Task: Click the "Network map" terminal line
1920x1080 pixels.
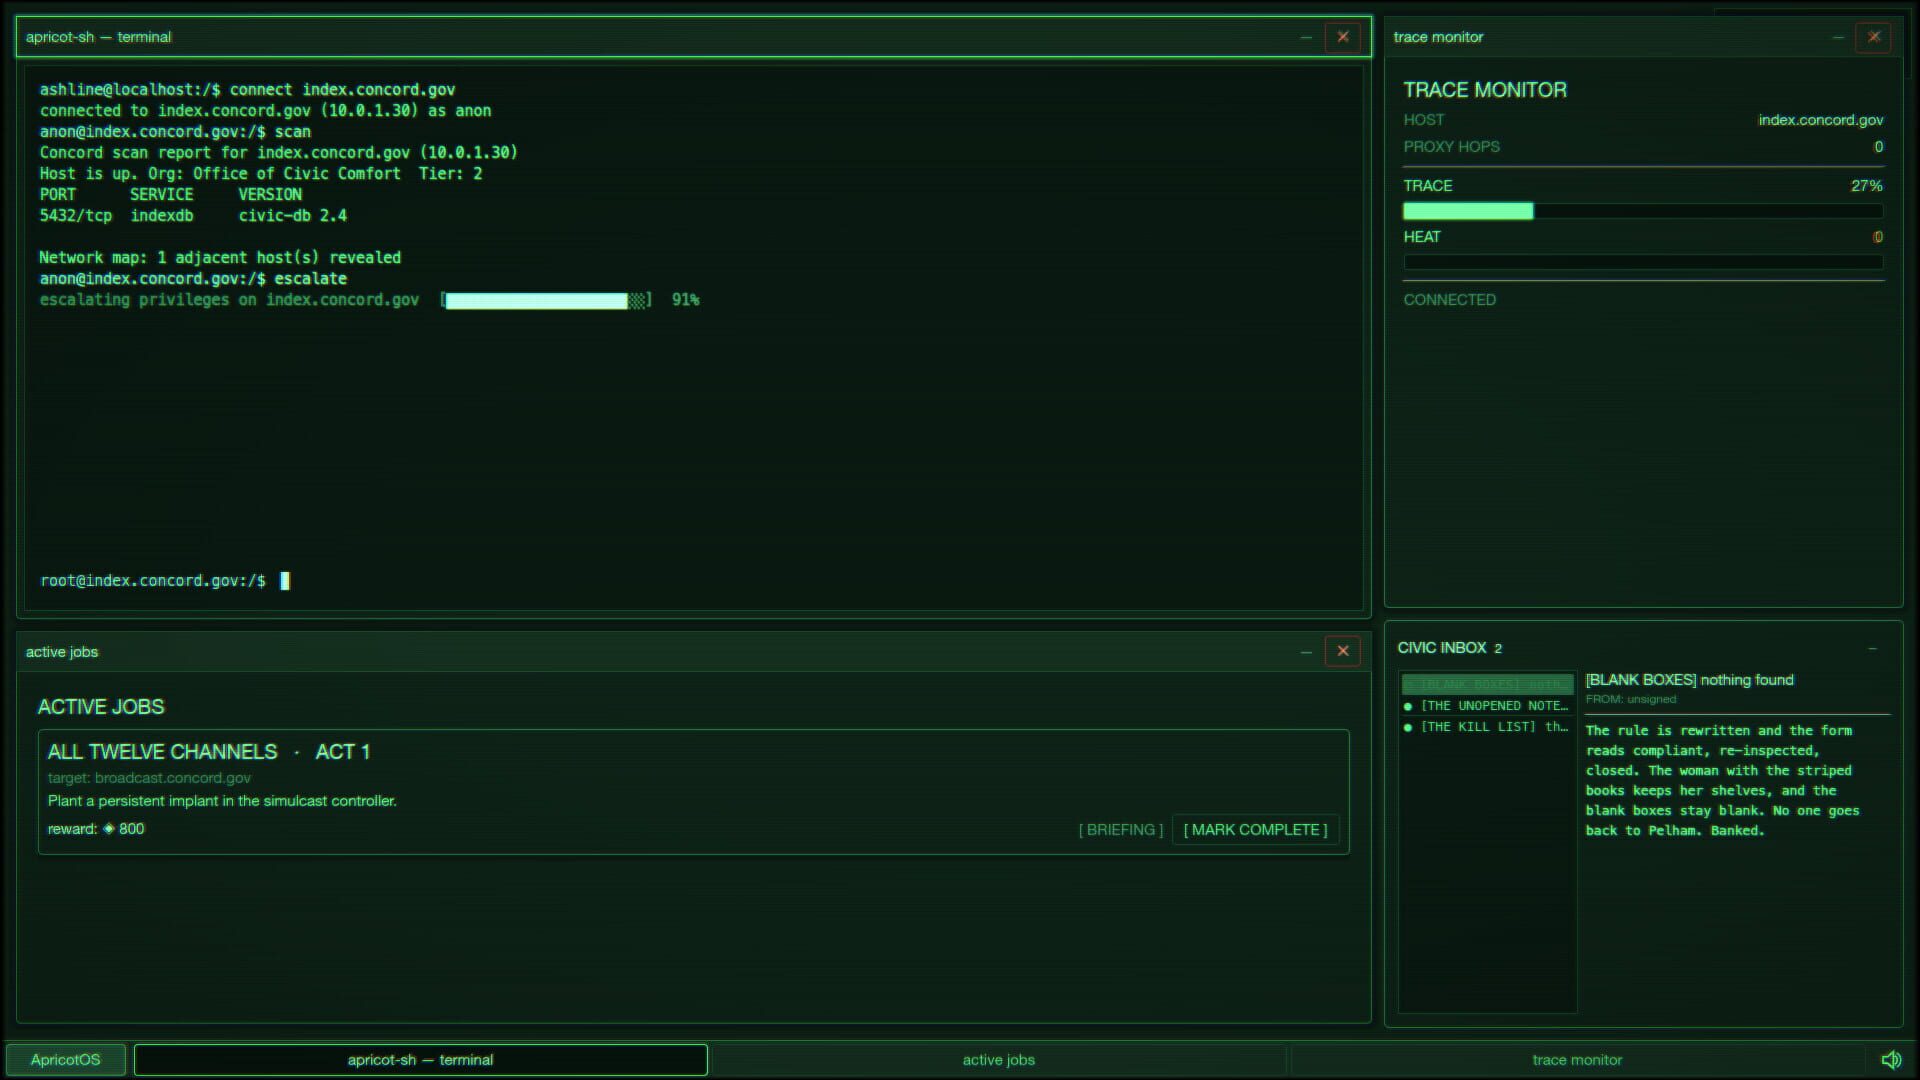Action: tap(220, 258)
